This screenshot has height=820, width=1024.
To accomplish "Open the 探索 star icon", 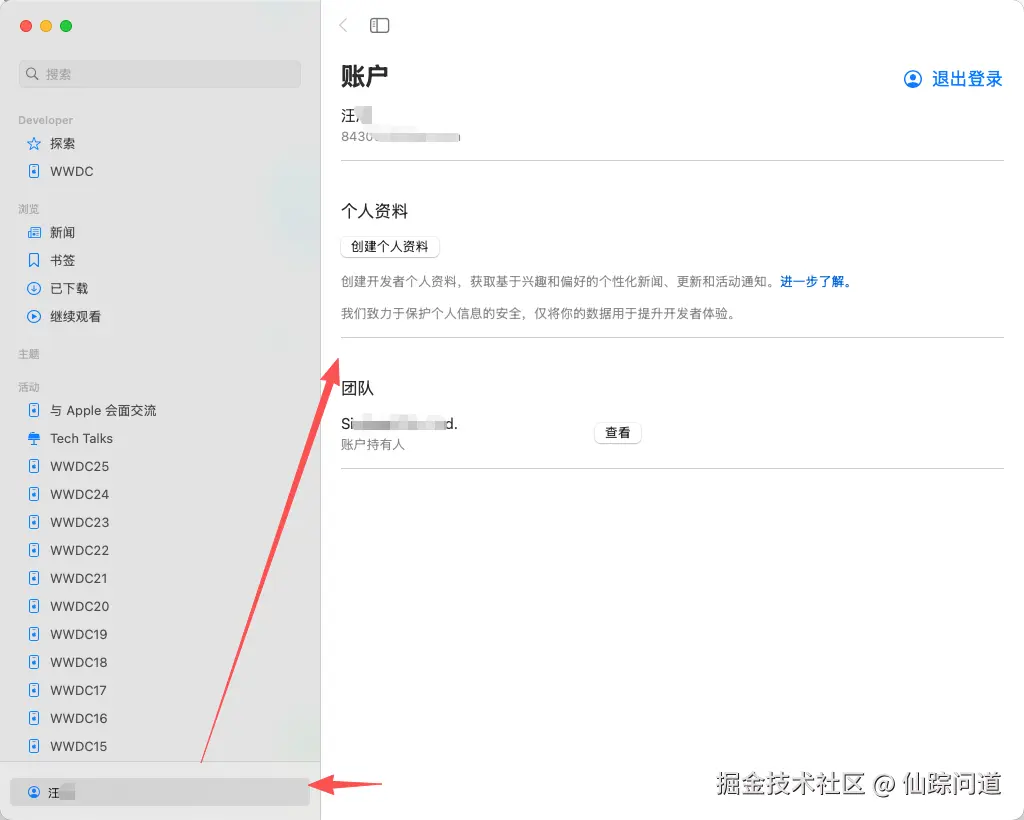I will click(x=34, y=144).
